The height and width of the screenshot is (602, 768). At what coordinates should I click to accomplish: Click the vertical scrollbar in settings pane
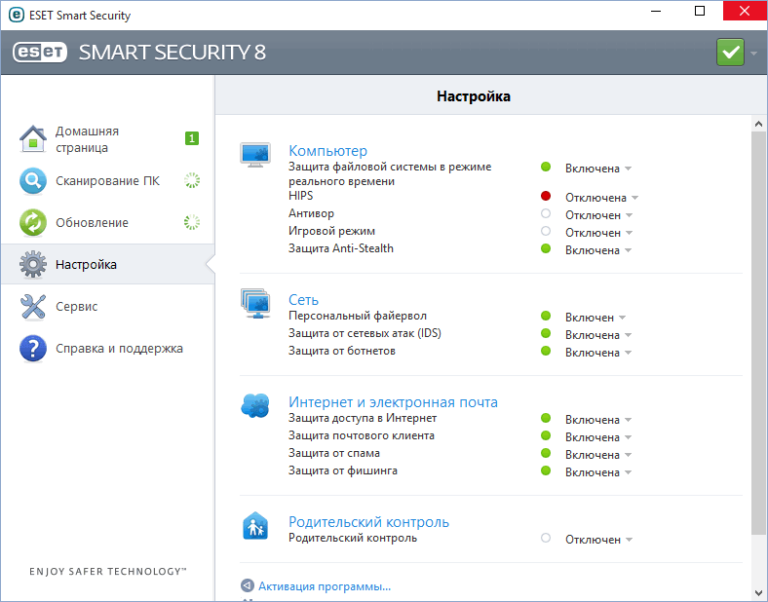pos(759,300)
